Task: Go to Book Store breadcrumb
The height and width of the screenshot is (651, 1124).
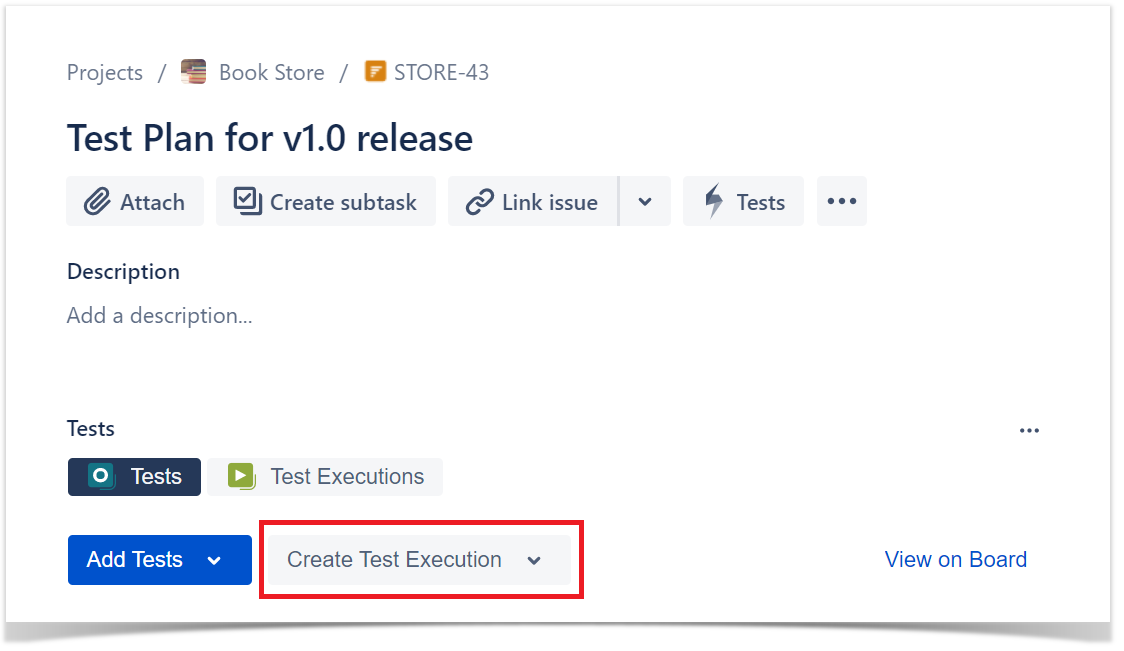Action: (x=272, y=72)
